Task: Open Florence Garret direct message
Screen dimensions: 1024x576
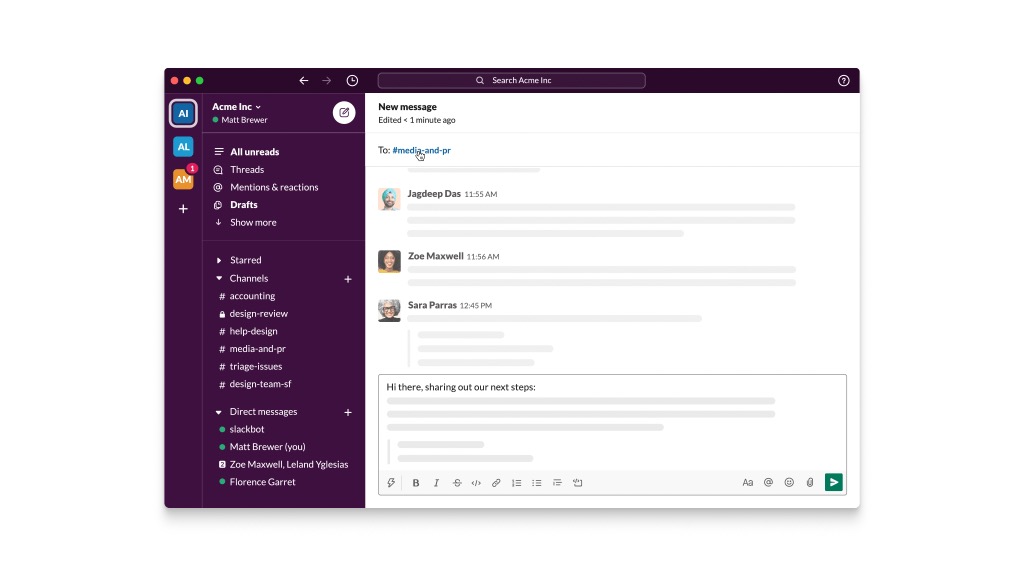Action: pyautogui.click(x=262, y=482)
